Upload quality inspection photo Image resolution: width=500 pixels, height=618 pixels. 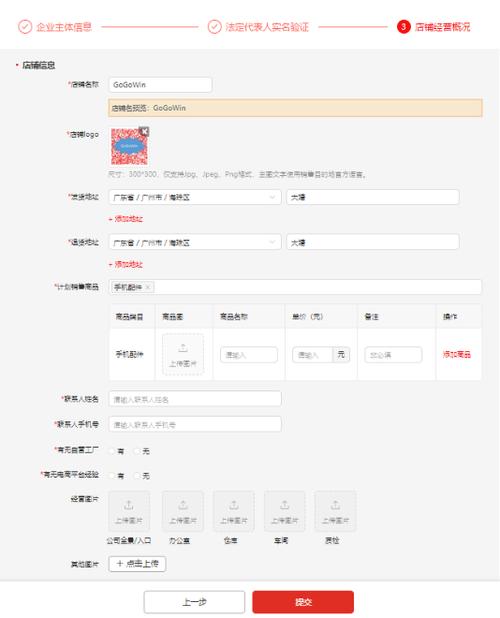(335, 511)
